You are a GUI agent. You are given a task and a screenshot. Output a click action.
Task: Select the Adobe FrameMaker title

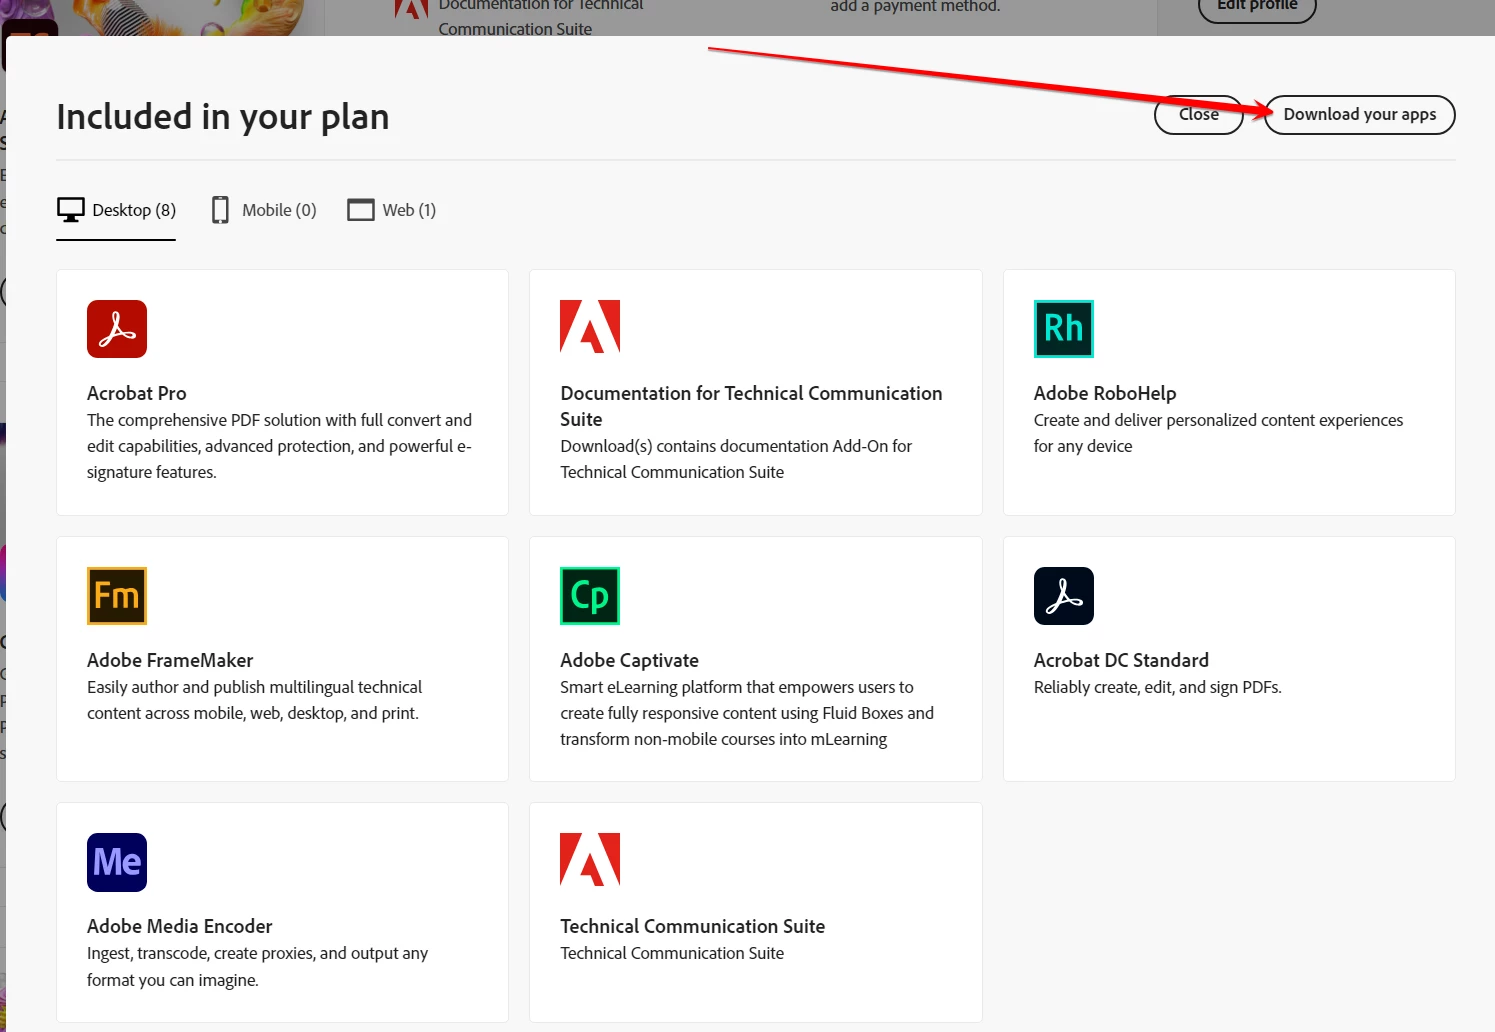coord(170,660)
